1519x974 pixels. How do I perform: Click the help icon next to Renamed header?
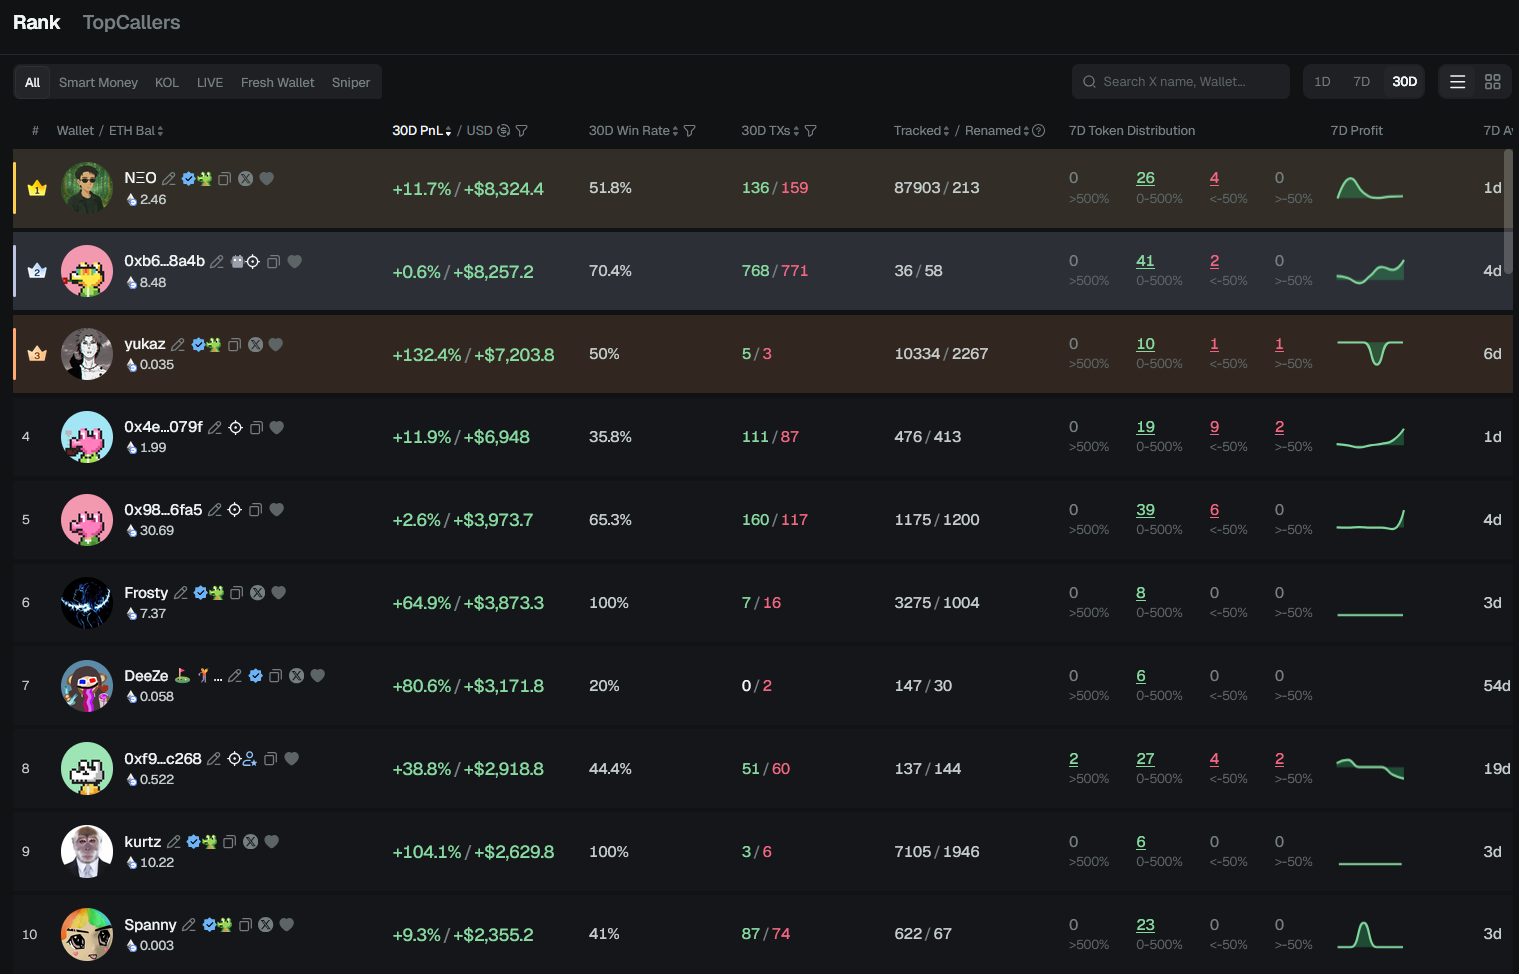click(x=1039, y=131)
